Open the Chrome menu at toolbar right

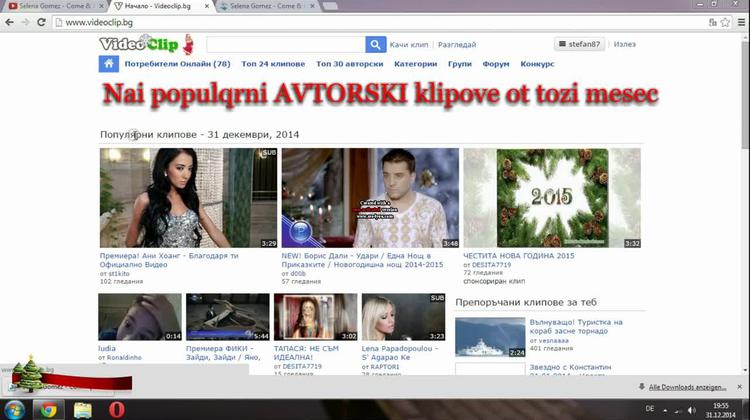738,22
